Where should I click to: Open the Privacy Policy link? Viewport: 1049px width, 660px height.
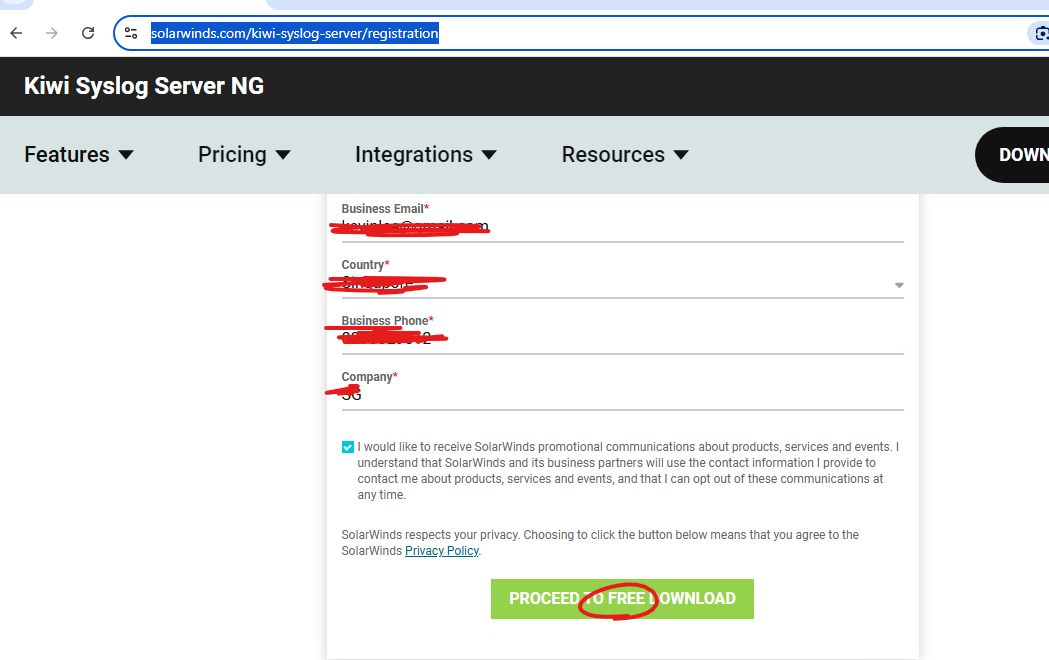click(x=442, y=551)
